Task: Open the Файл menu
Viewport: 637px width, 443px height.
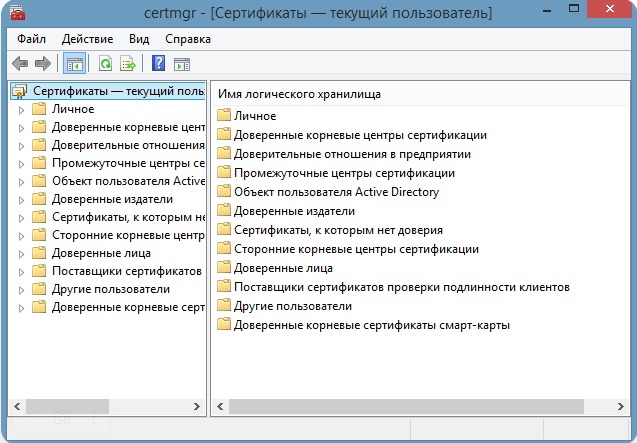Action: tap(31, 39)
